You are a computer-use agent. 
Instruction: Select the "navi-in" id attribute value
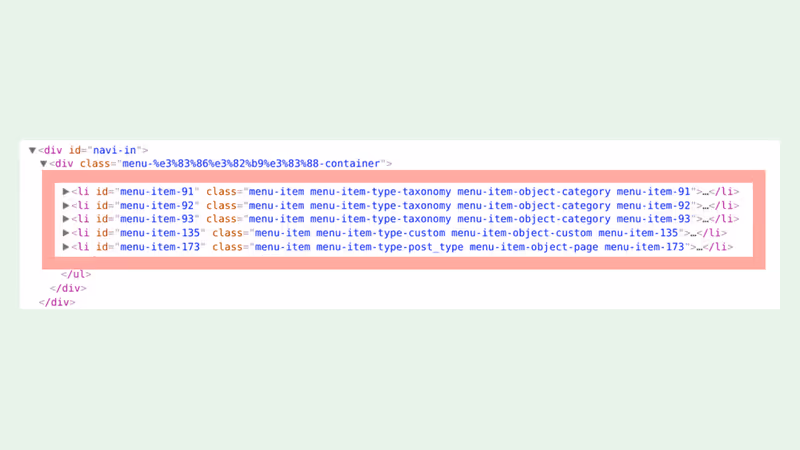(114, 151)
